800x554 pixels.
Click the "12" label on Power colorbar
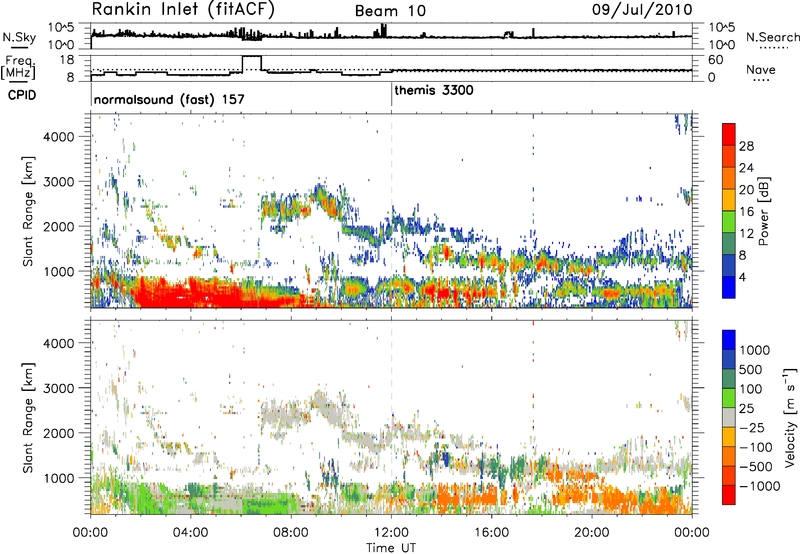pos(746,234)
